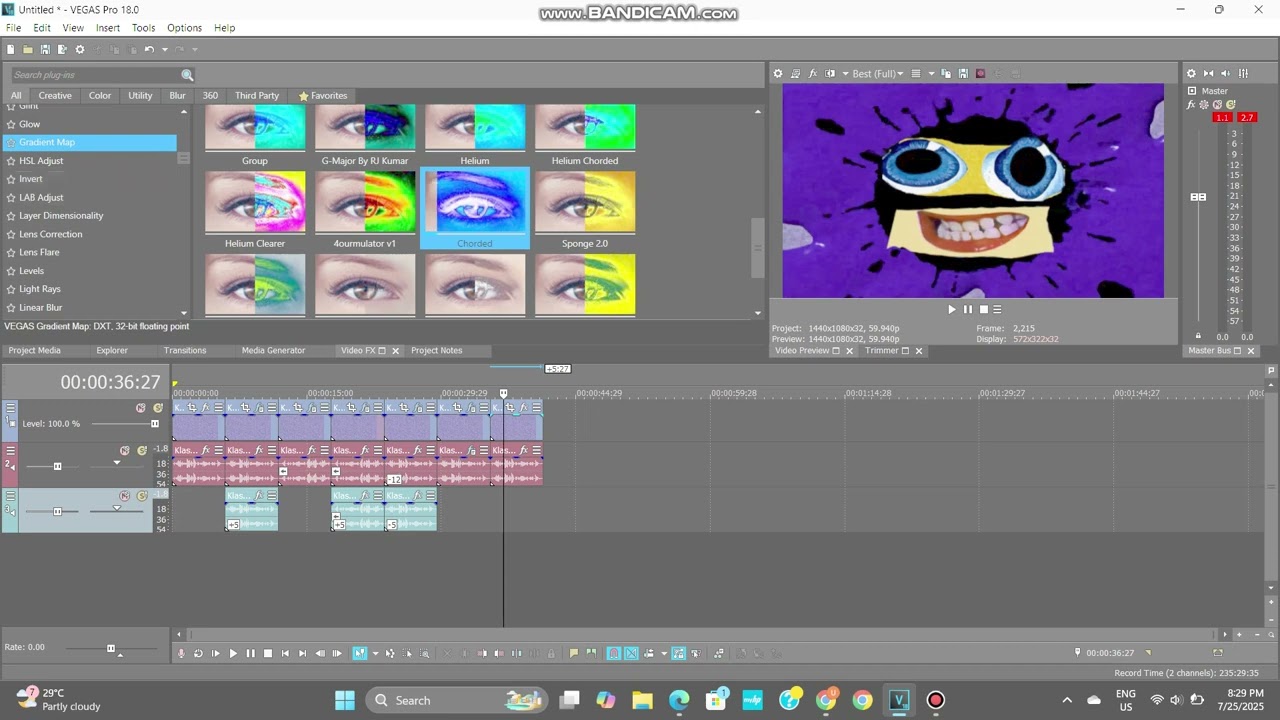Screen dimensions: 1280x720
Task: Mute video track 1
Action: (x=141, y=408)
